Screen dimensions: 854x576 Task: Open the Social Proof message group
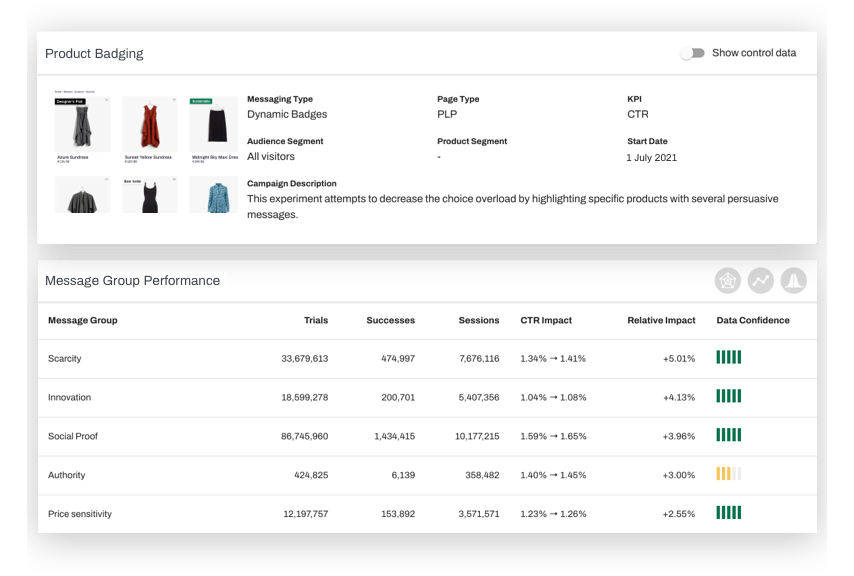click(x=73, y=436)
